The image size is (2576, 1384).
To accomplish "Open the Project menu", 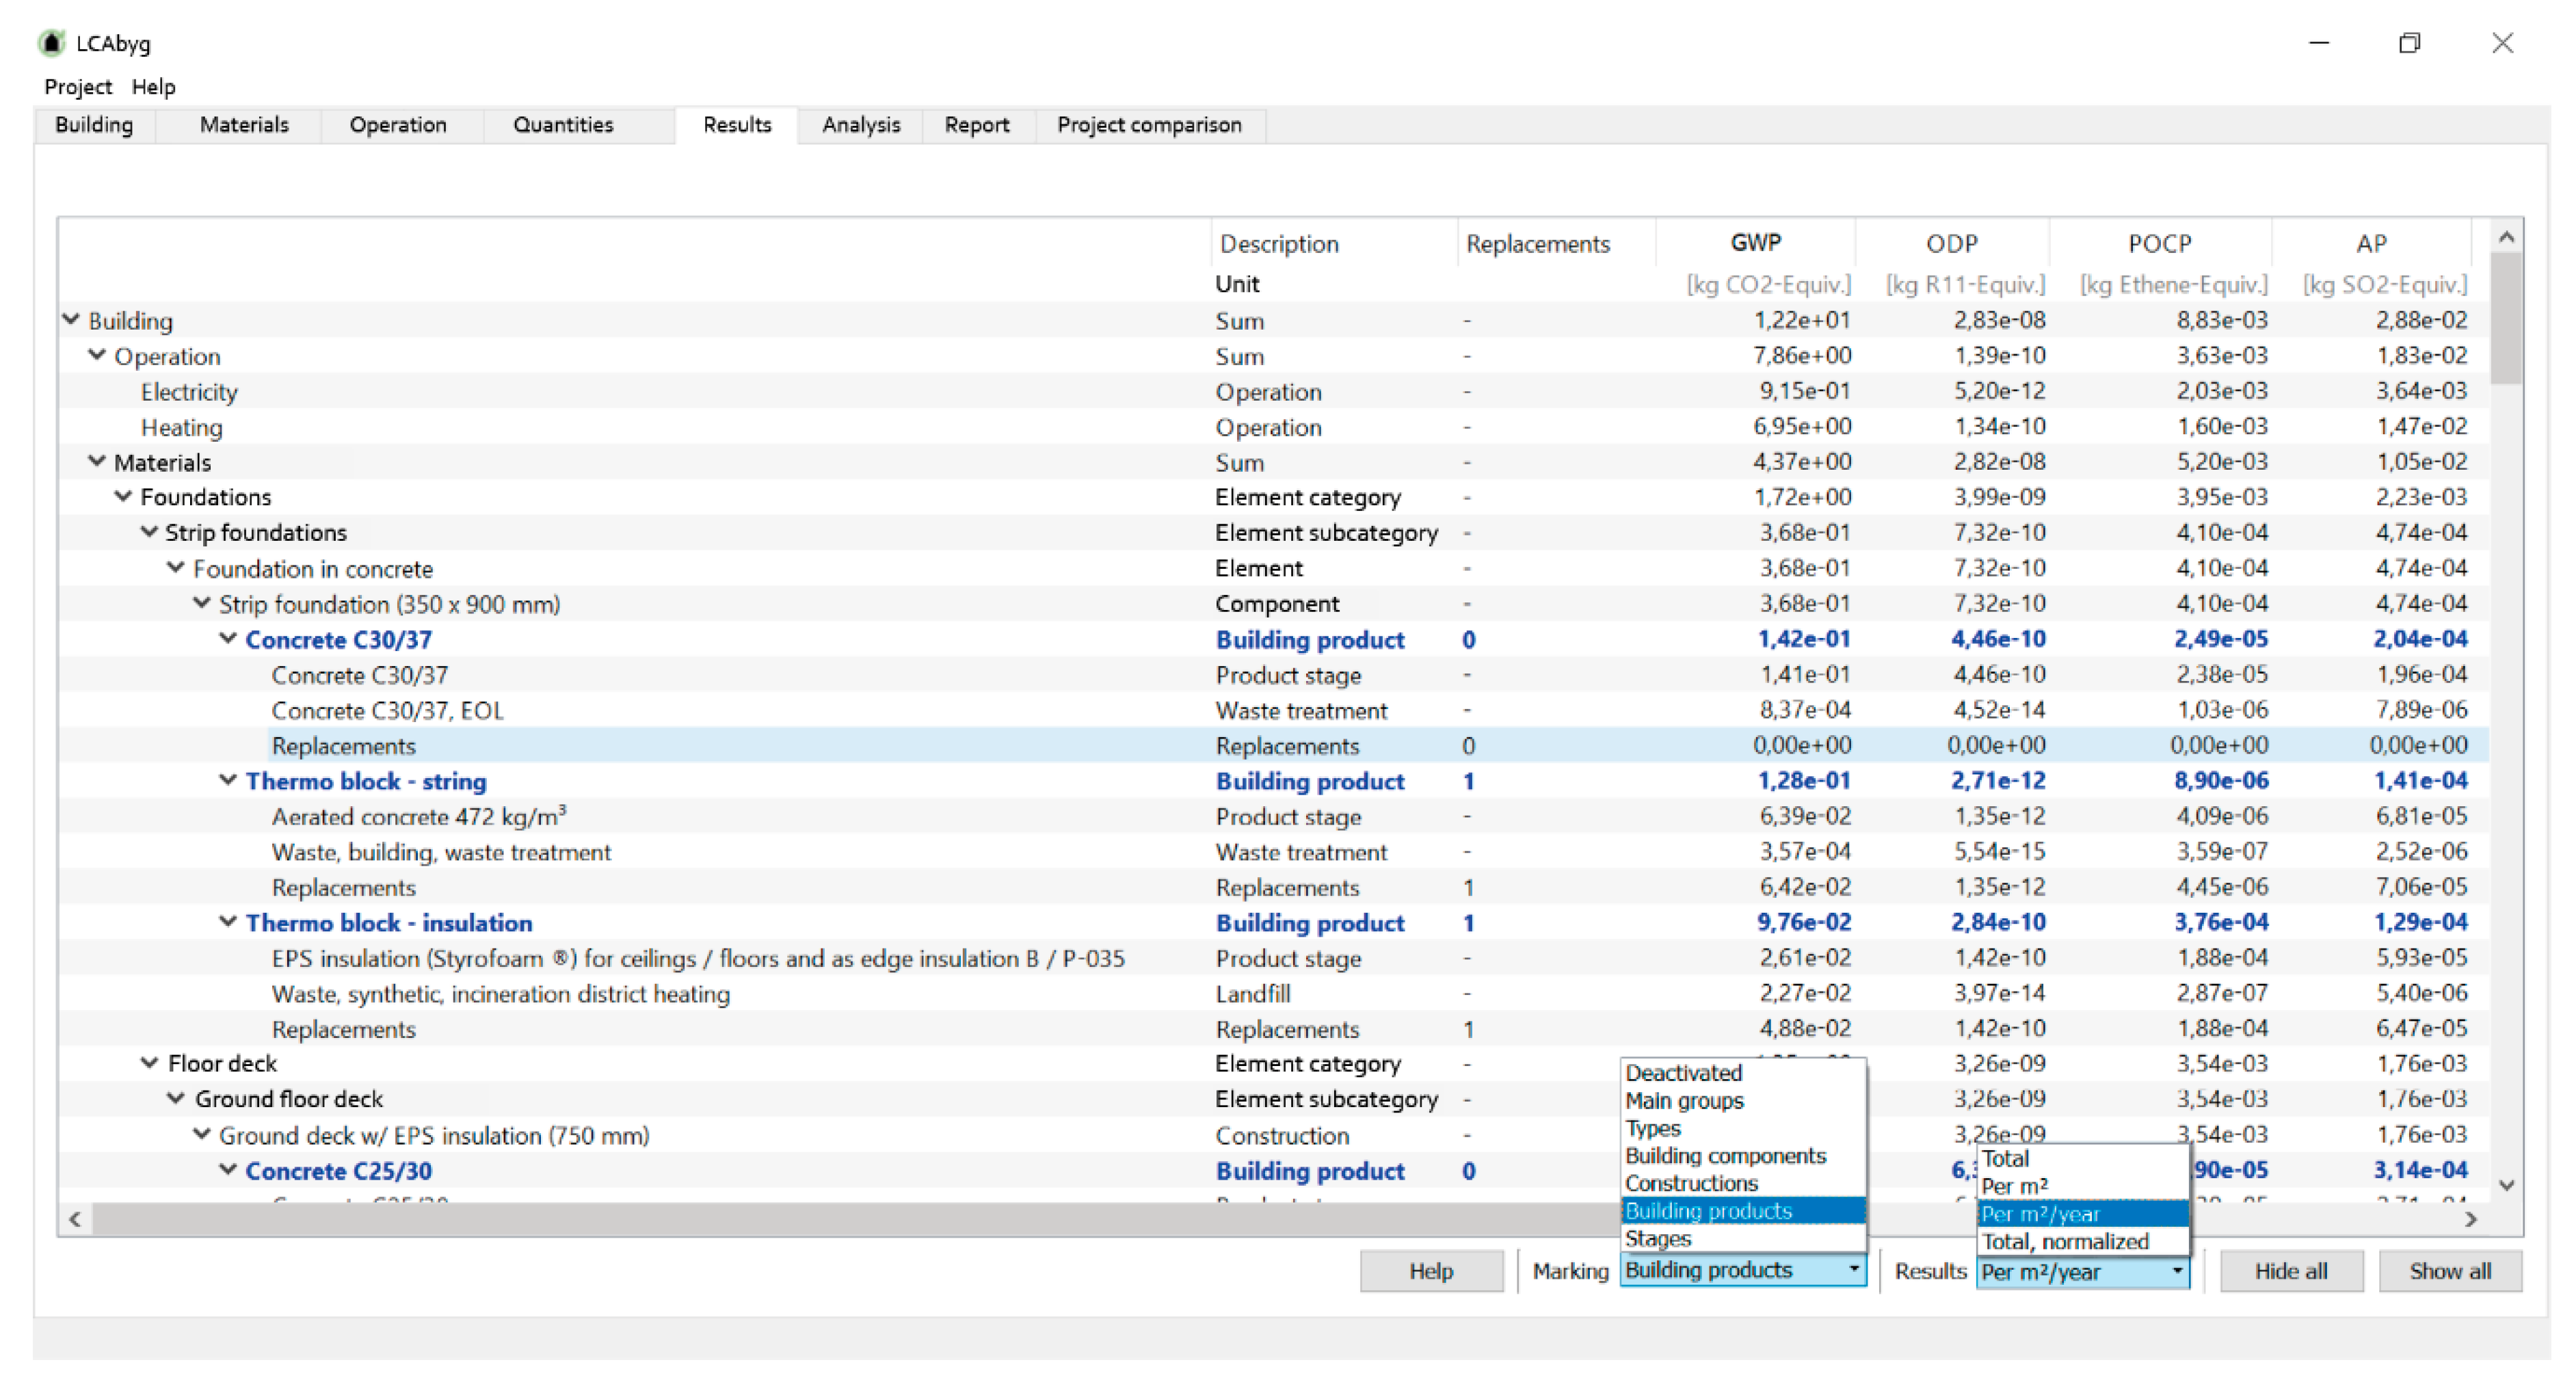I will [78, 87].
